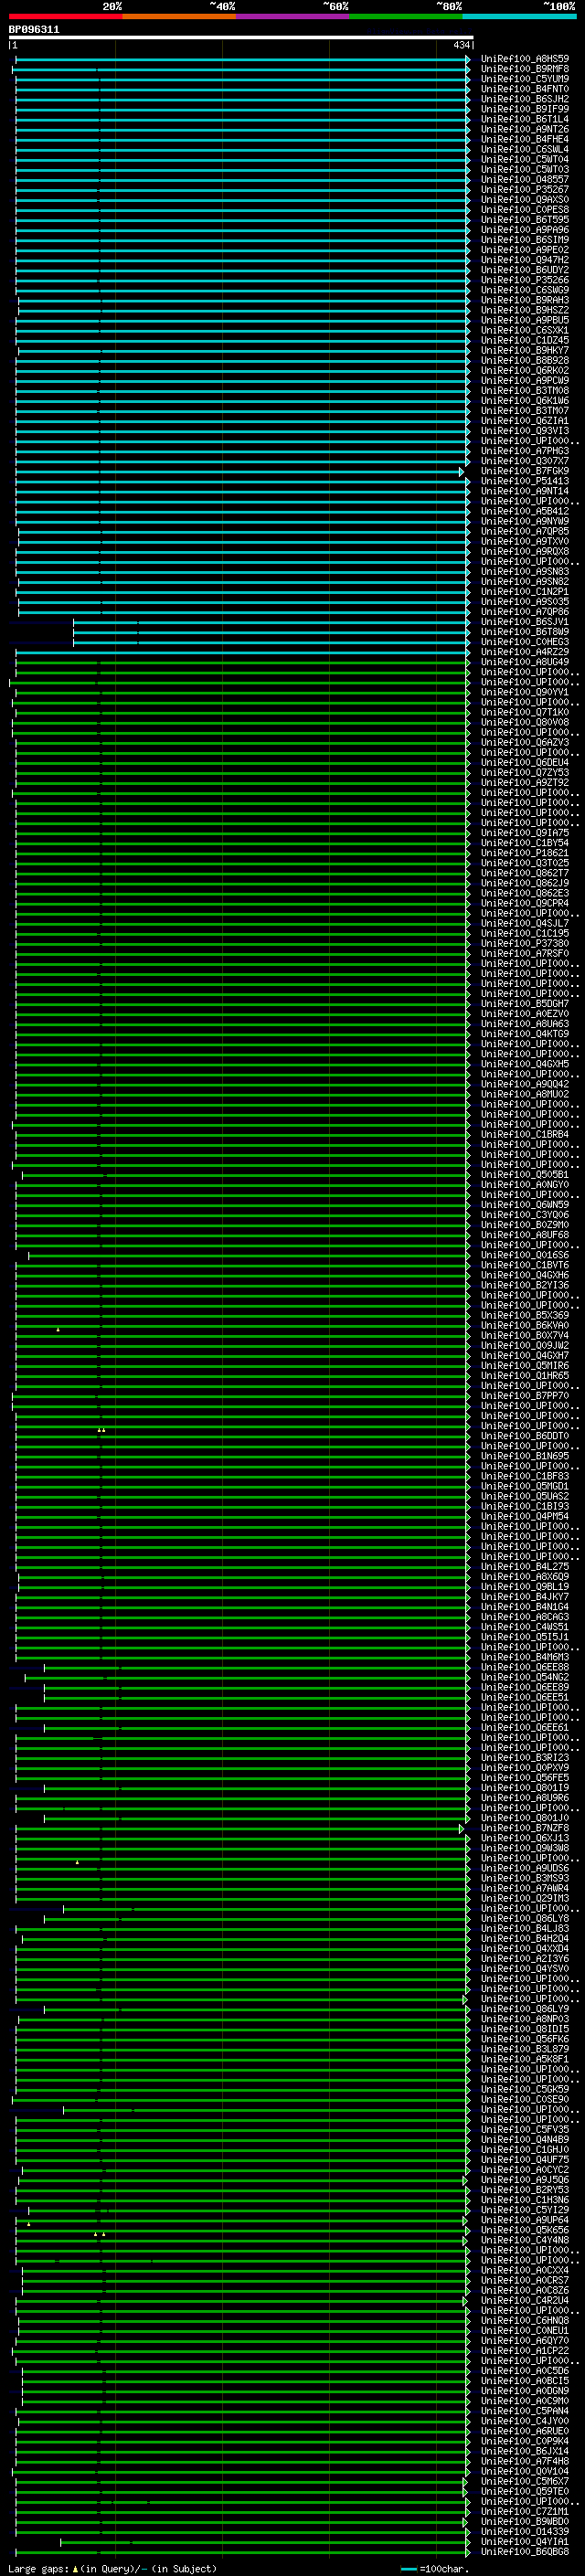Click the UniRef100_A4RZ29 label

(525, 652)
